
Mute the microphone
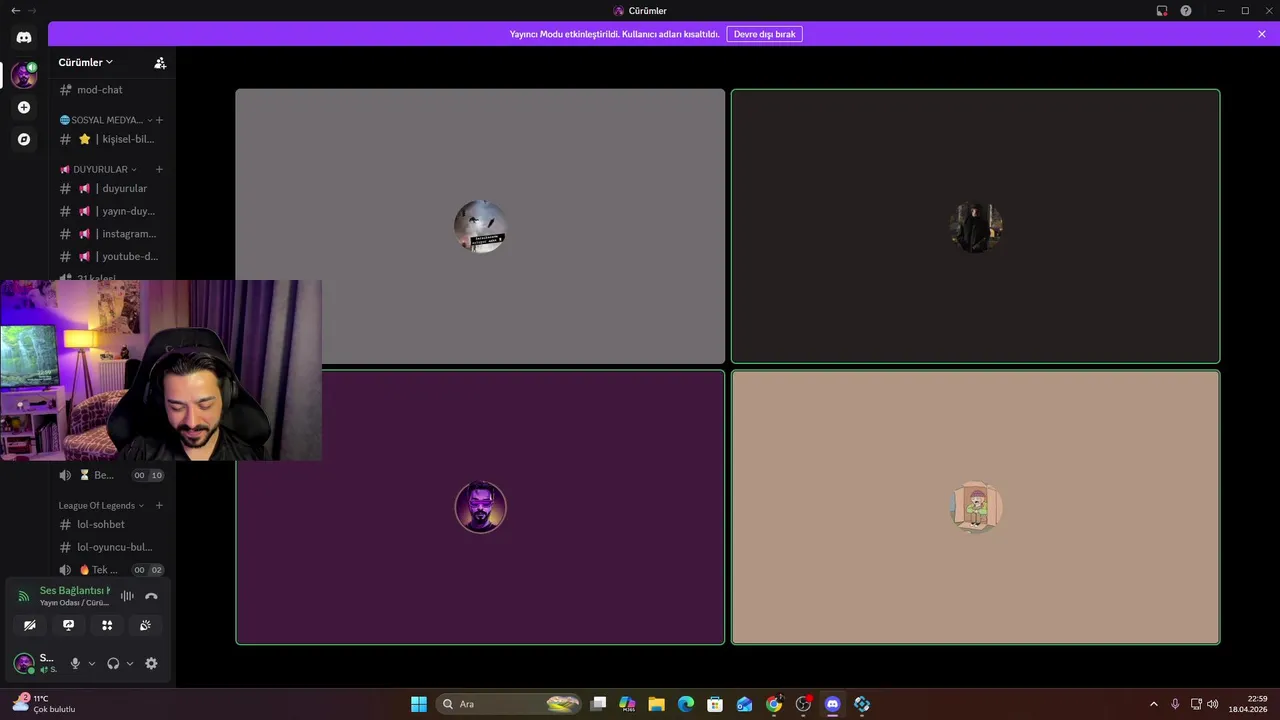pyautogui.click(x=75, y=663)
